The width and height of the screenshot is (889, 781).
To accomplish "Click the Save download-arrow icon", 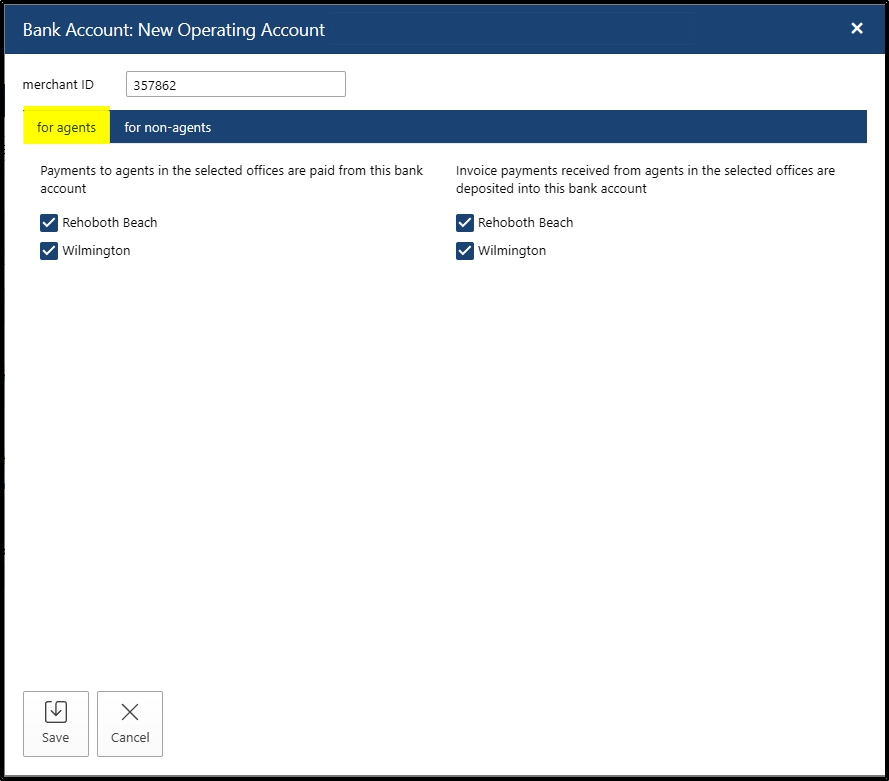I will point(56,712).
